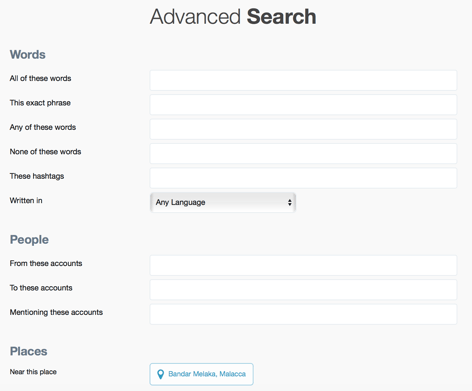Click the 'This exact phrase' label

40,103
